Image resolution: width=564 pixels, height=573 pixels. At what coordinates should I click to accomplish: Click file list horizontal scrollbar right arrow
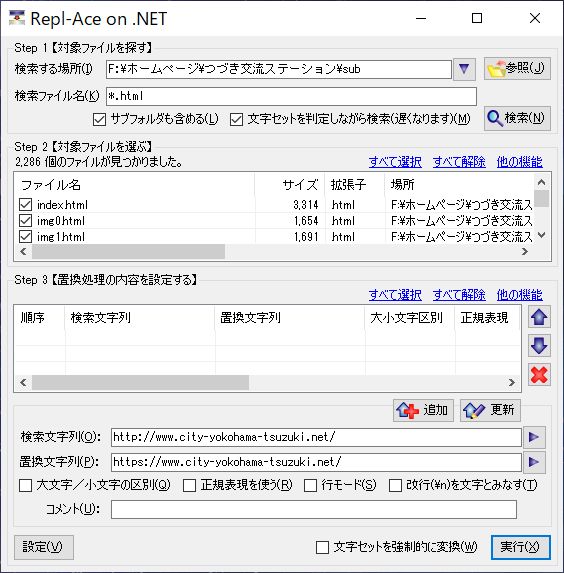(525, 251)
